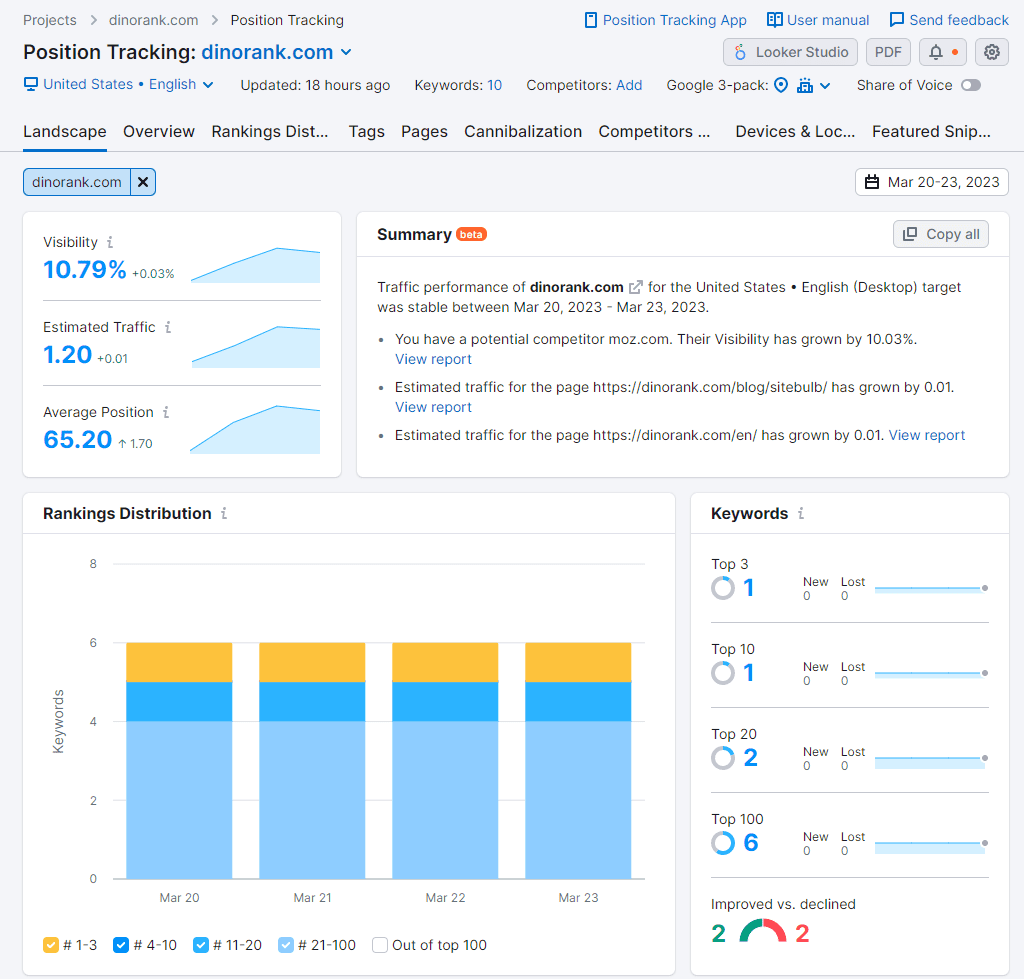Click Add next to Competitors

pos(629,85)
